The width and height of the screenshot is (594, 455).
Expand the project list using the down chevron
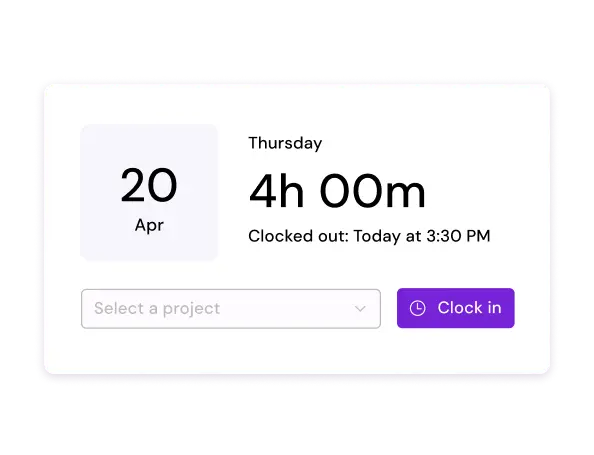[x=360, y=309]
